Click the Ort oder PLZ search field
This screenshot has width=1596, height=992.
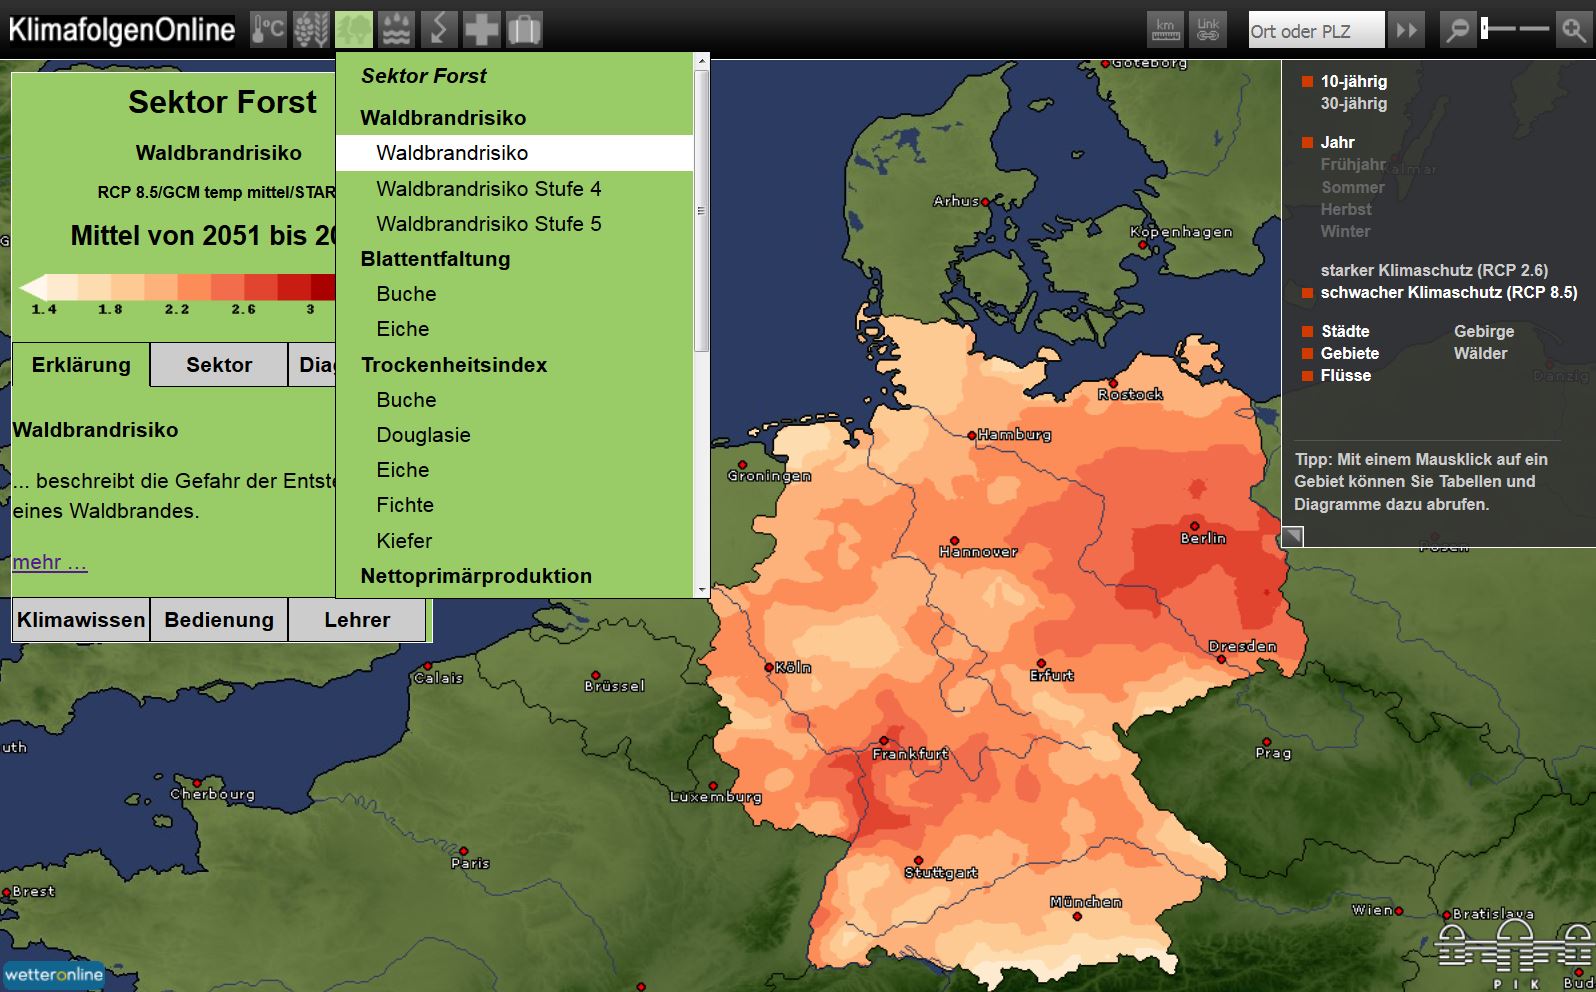click(1315, 31)
